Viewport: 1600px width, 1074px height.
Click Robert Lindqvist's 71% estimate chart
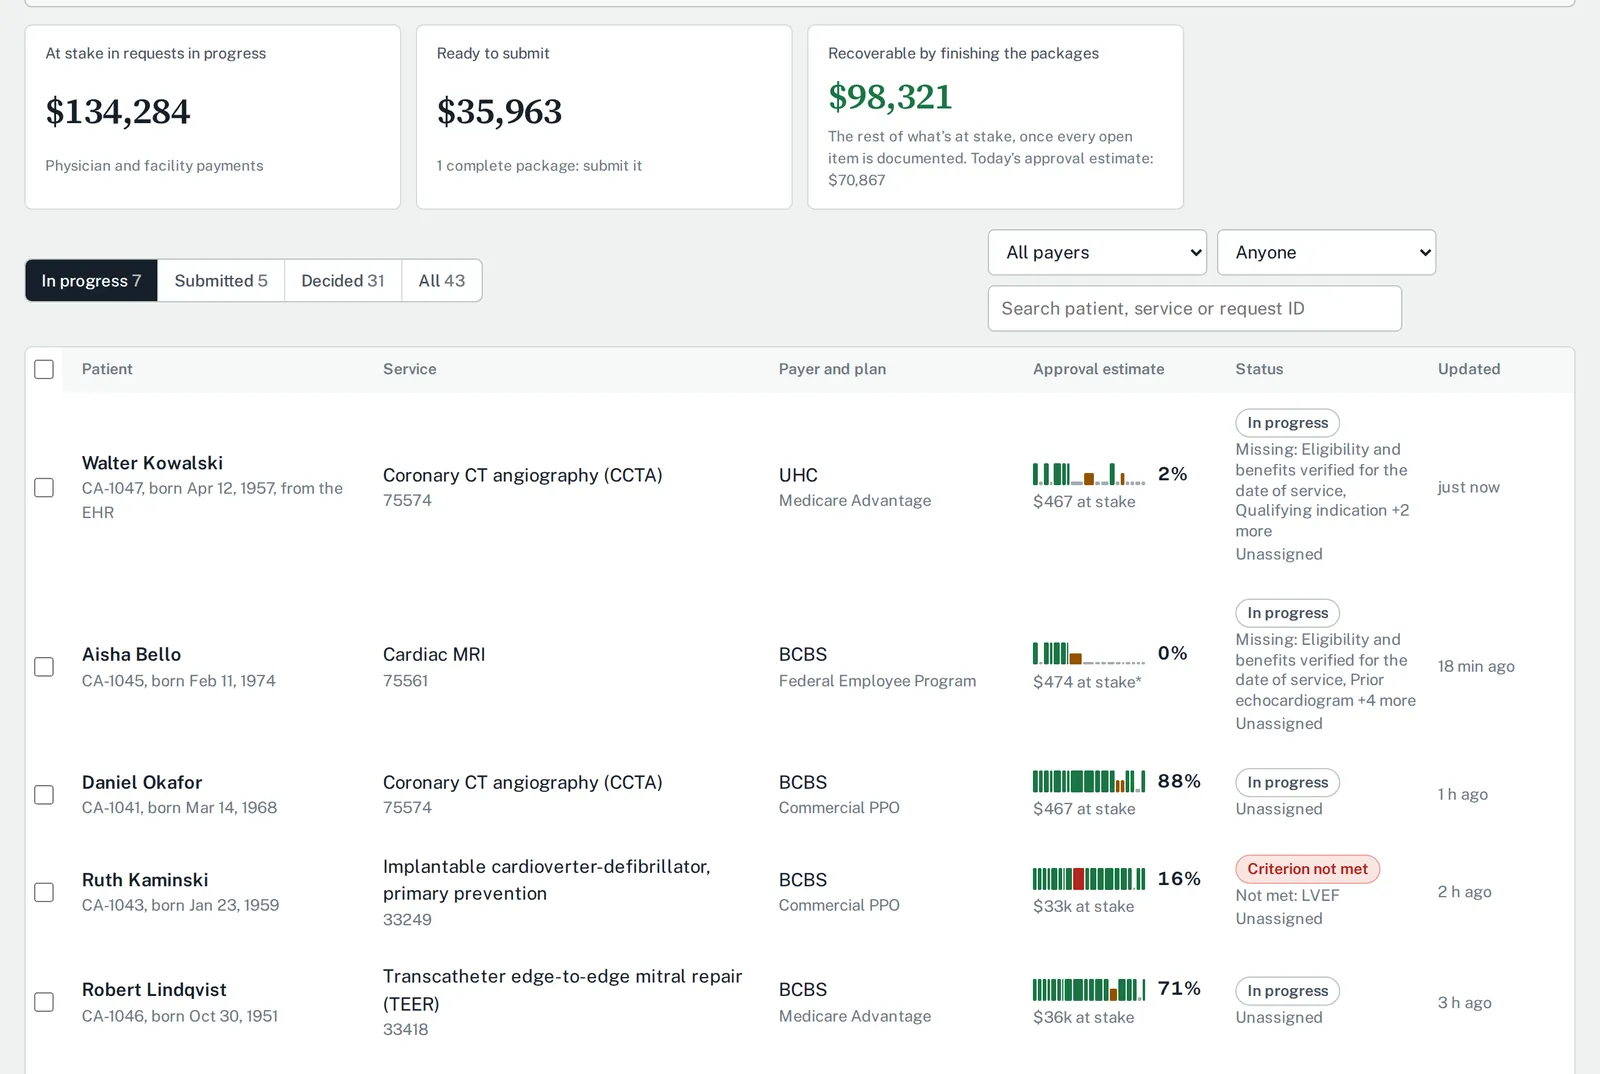tap(1089, 990)
